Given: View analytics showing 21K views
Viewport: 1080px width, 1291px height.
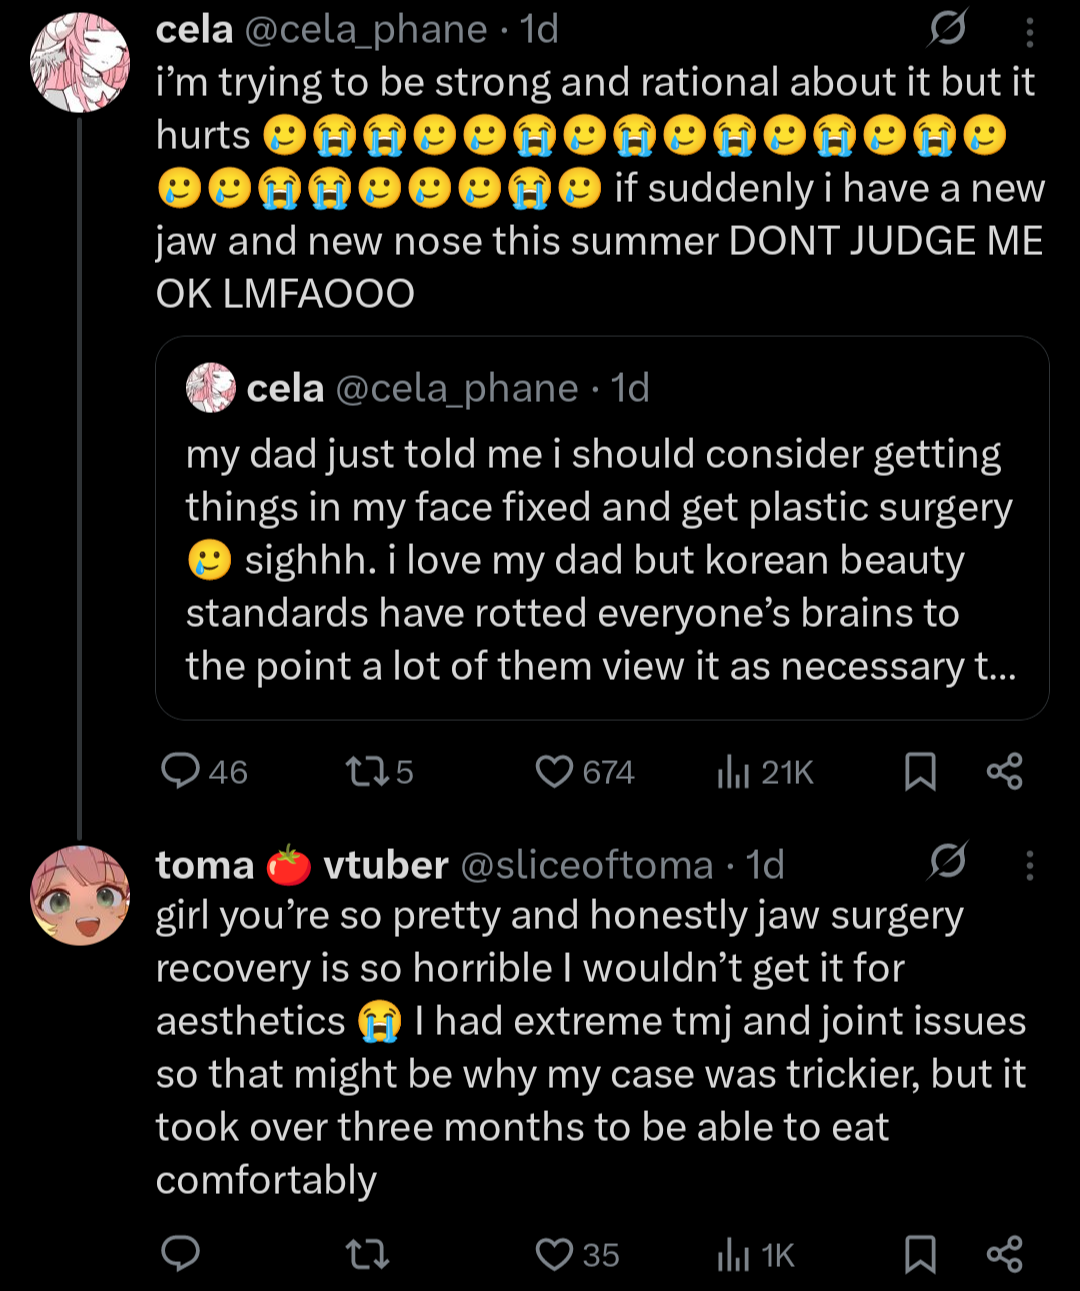Looking at the screenshot, I should [733, 772].
